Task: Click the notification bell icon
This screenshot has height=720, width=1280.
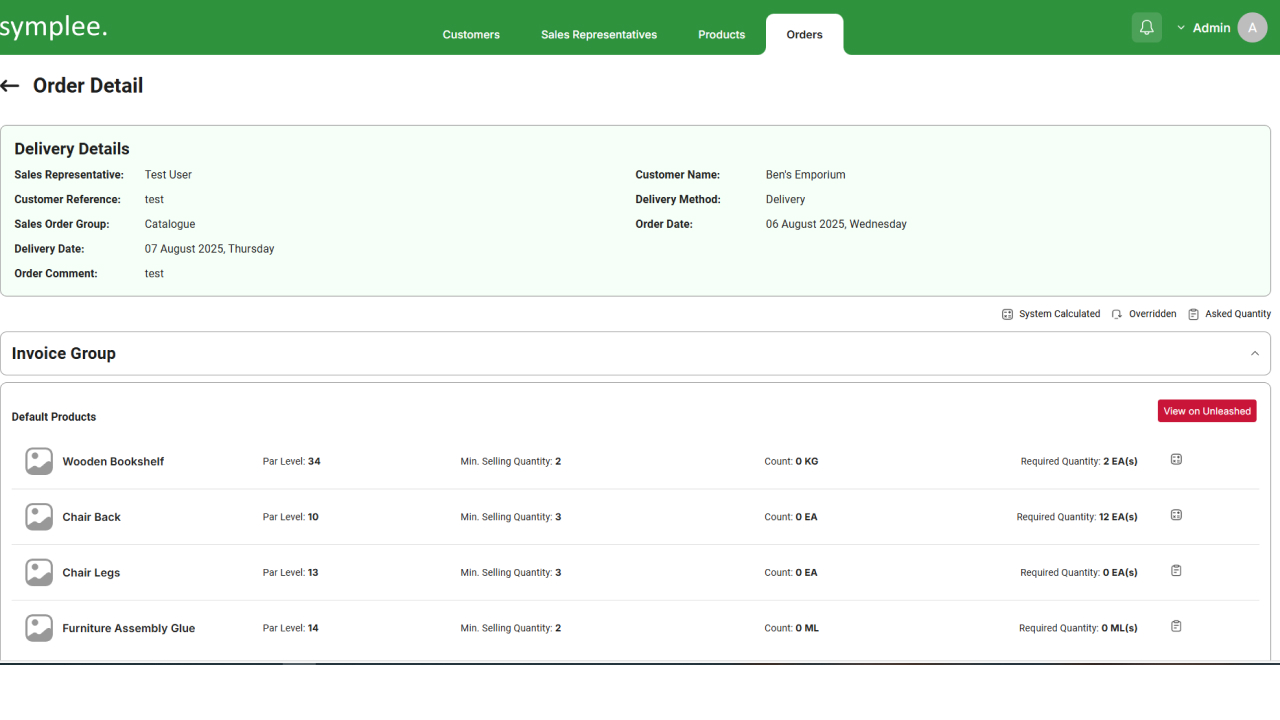Action: 1146,28
